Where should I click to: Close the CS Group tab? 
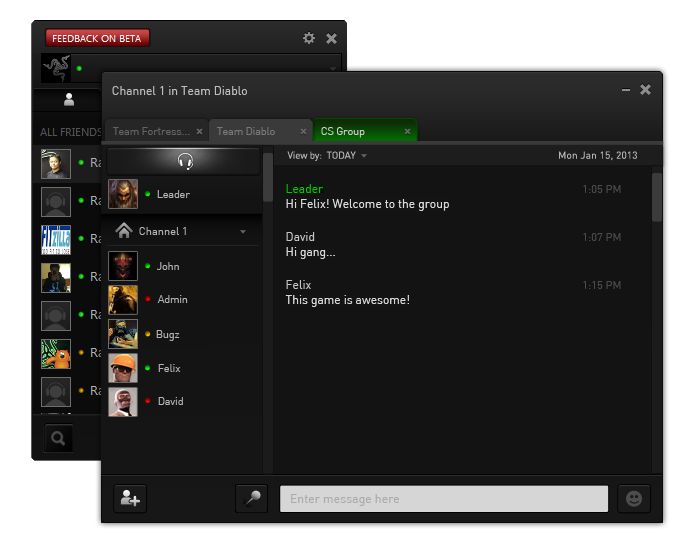(407, 131)
